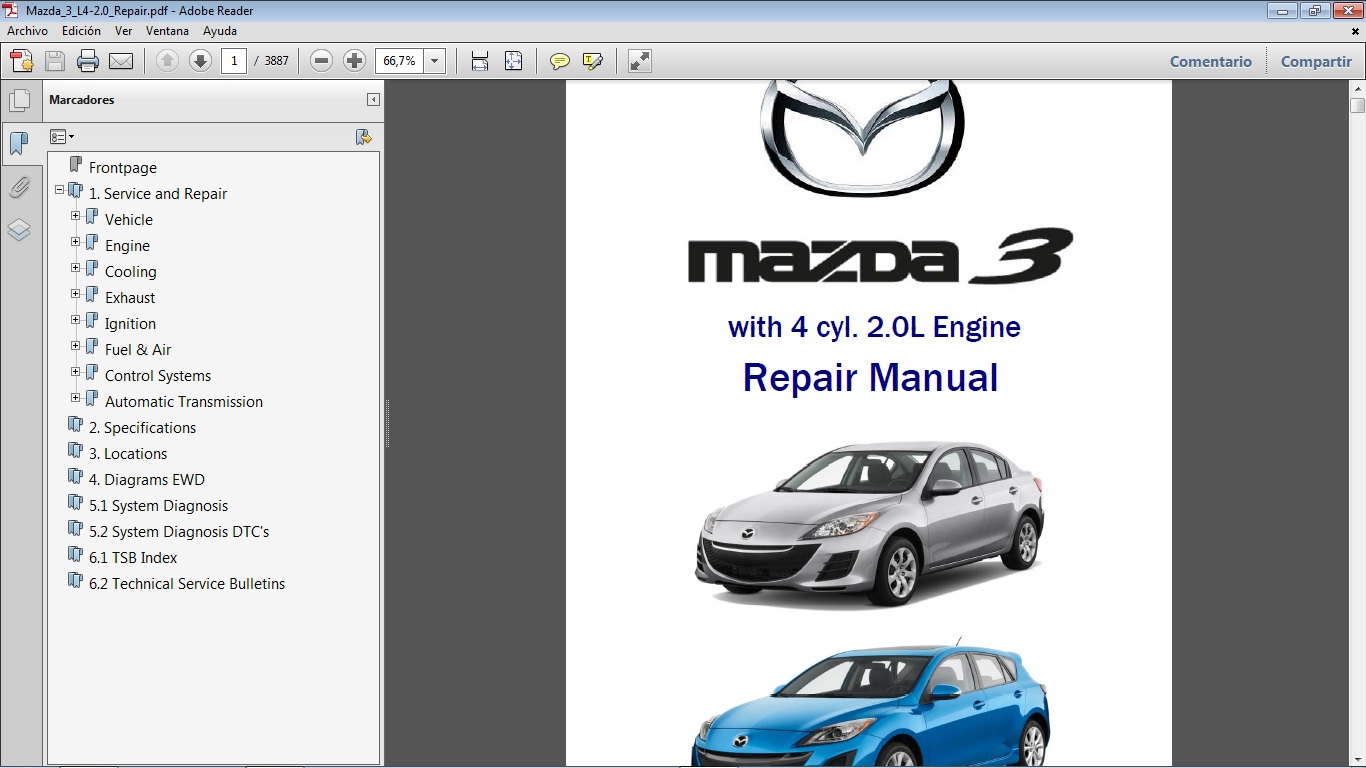Open the zoom percentage dropdown
The width and height of the screenshot is (1366, 768).
(435, 60)
